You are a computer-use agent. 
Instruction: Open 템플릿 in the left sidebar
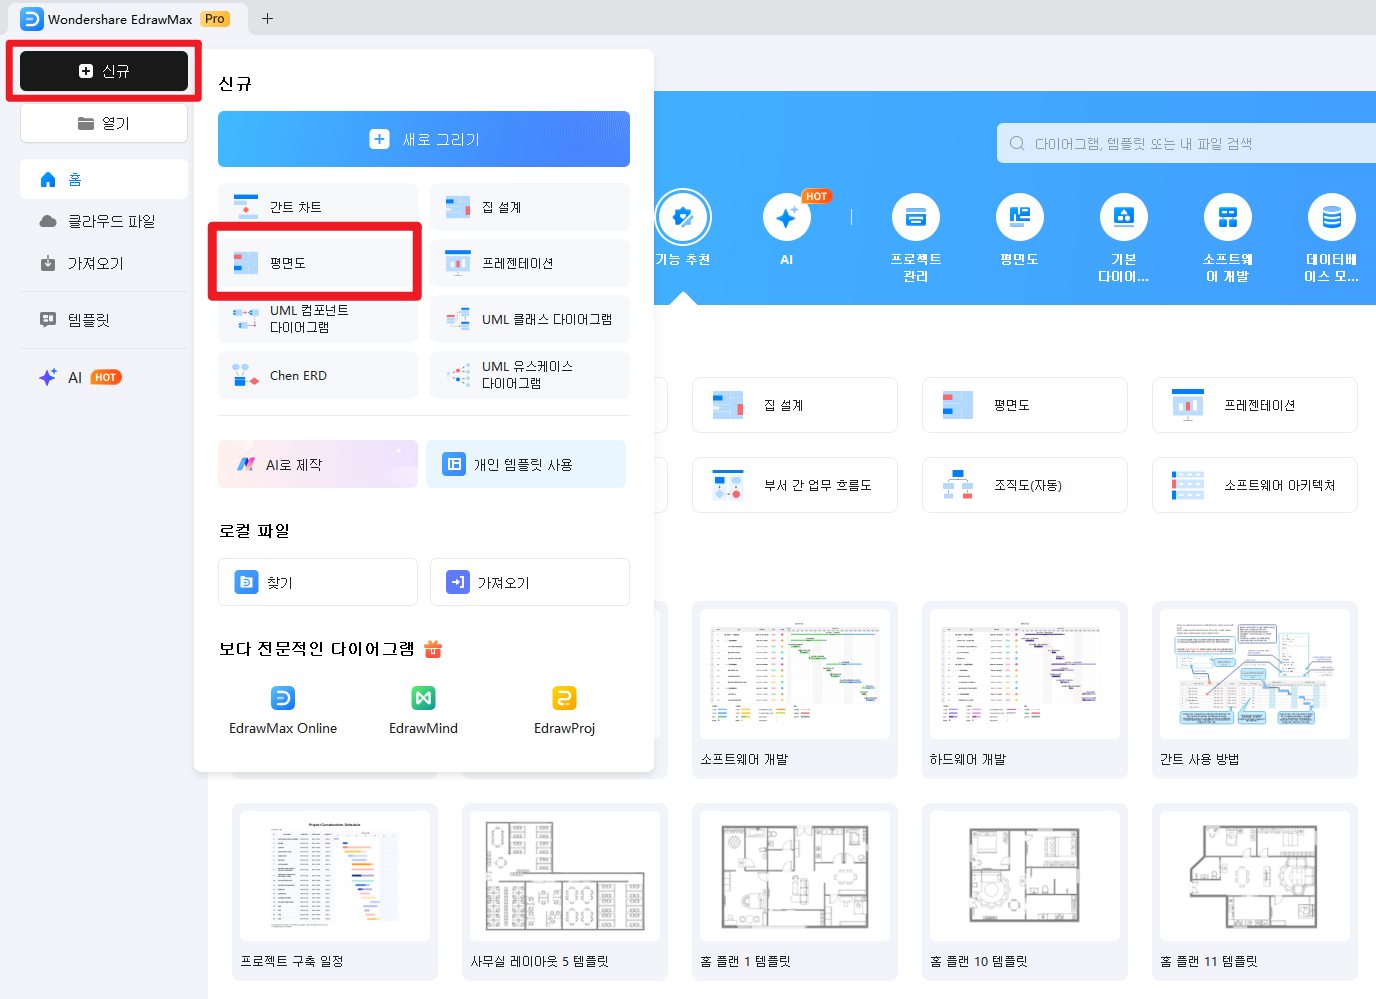point(88,320)
